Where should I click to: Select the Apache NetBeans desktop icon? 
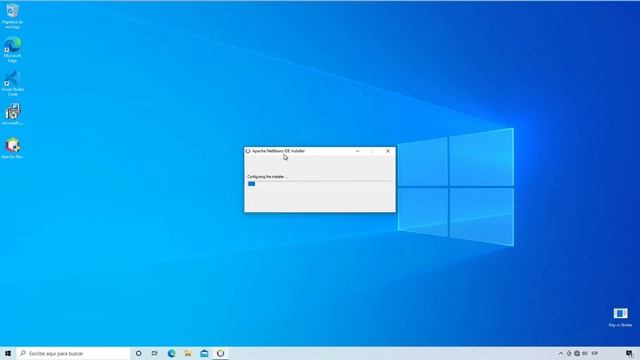point(12,148)
